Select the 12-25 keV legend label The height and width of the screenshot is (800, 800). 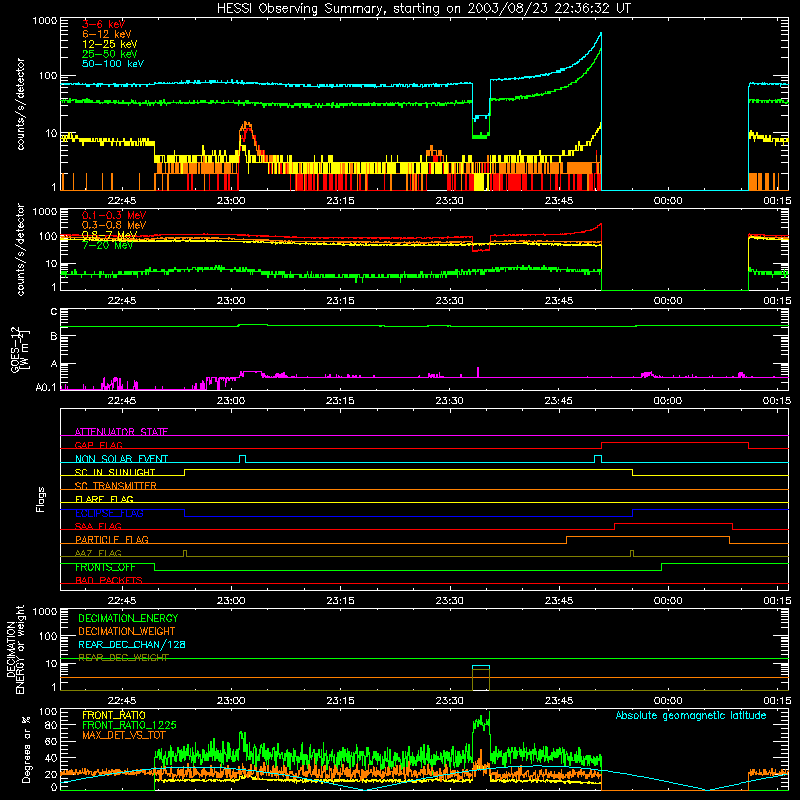point(110,44)
